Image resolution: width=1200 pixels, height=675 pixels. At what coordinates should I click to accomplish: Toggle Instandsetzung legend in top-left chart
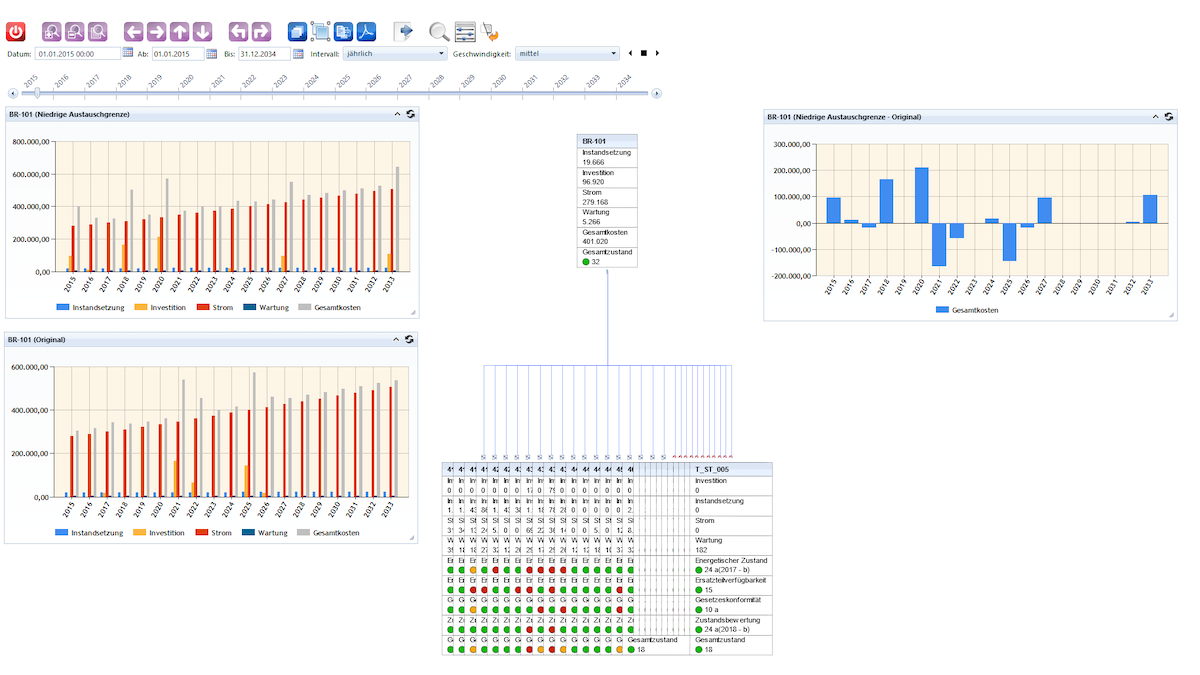click(x=90, y=307)
